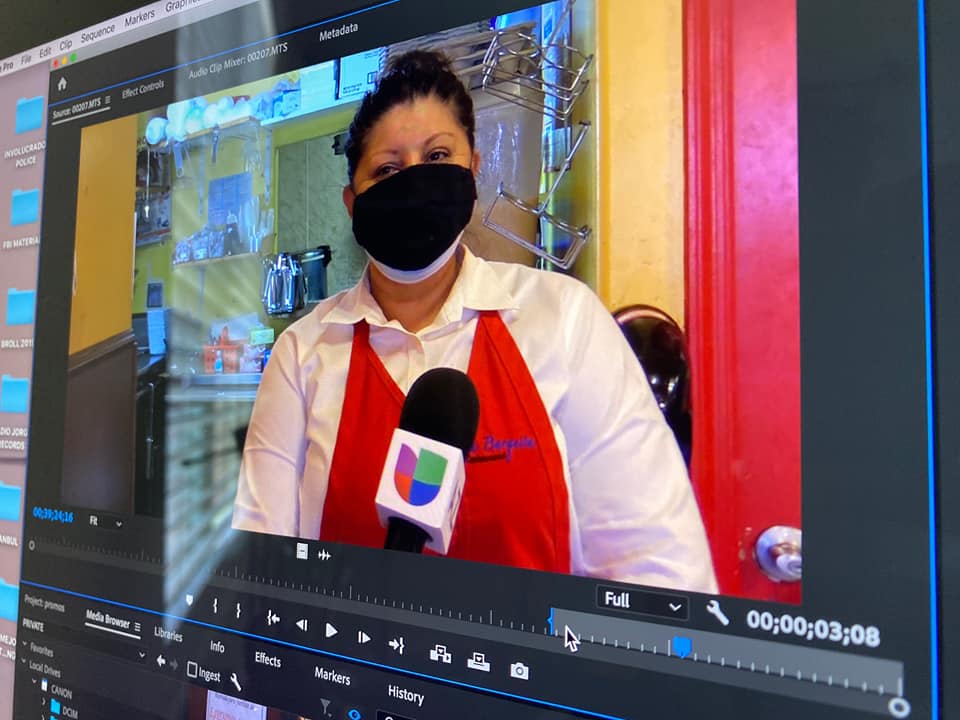Click the Go to Out point icon

(396, 645)
